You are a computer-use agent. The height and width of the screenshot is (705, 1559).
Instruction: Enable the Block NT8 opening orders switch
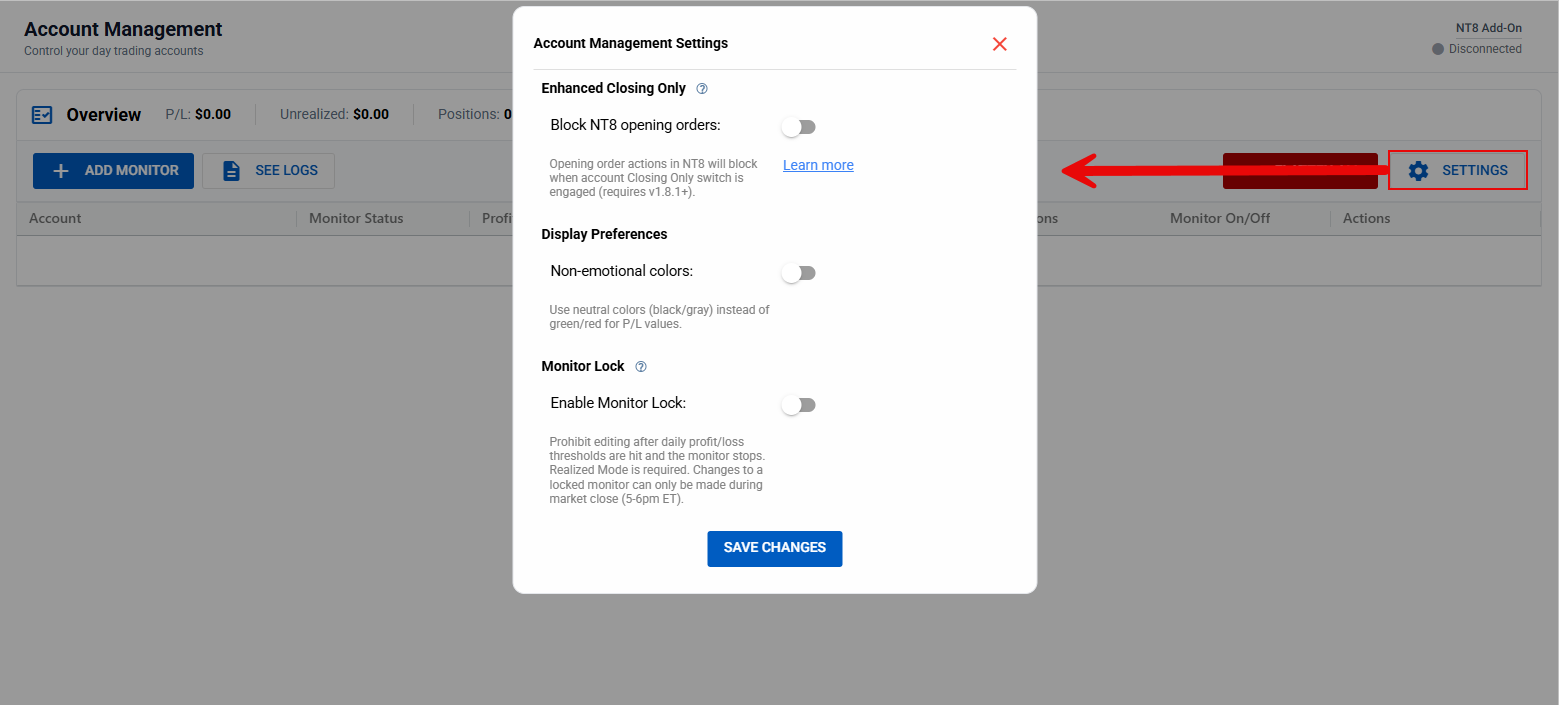point(799,127)
